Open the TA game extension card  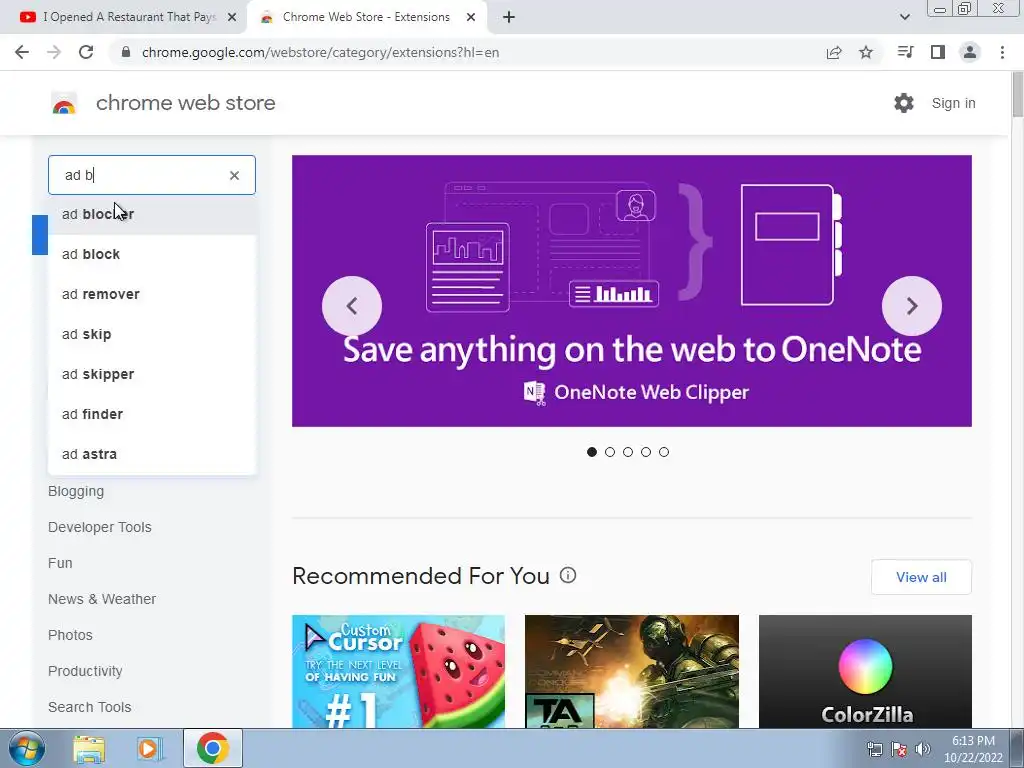632,671
